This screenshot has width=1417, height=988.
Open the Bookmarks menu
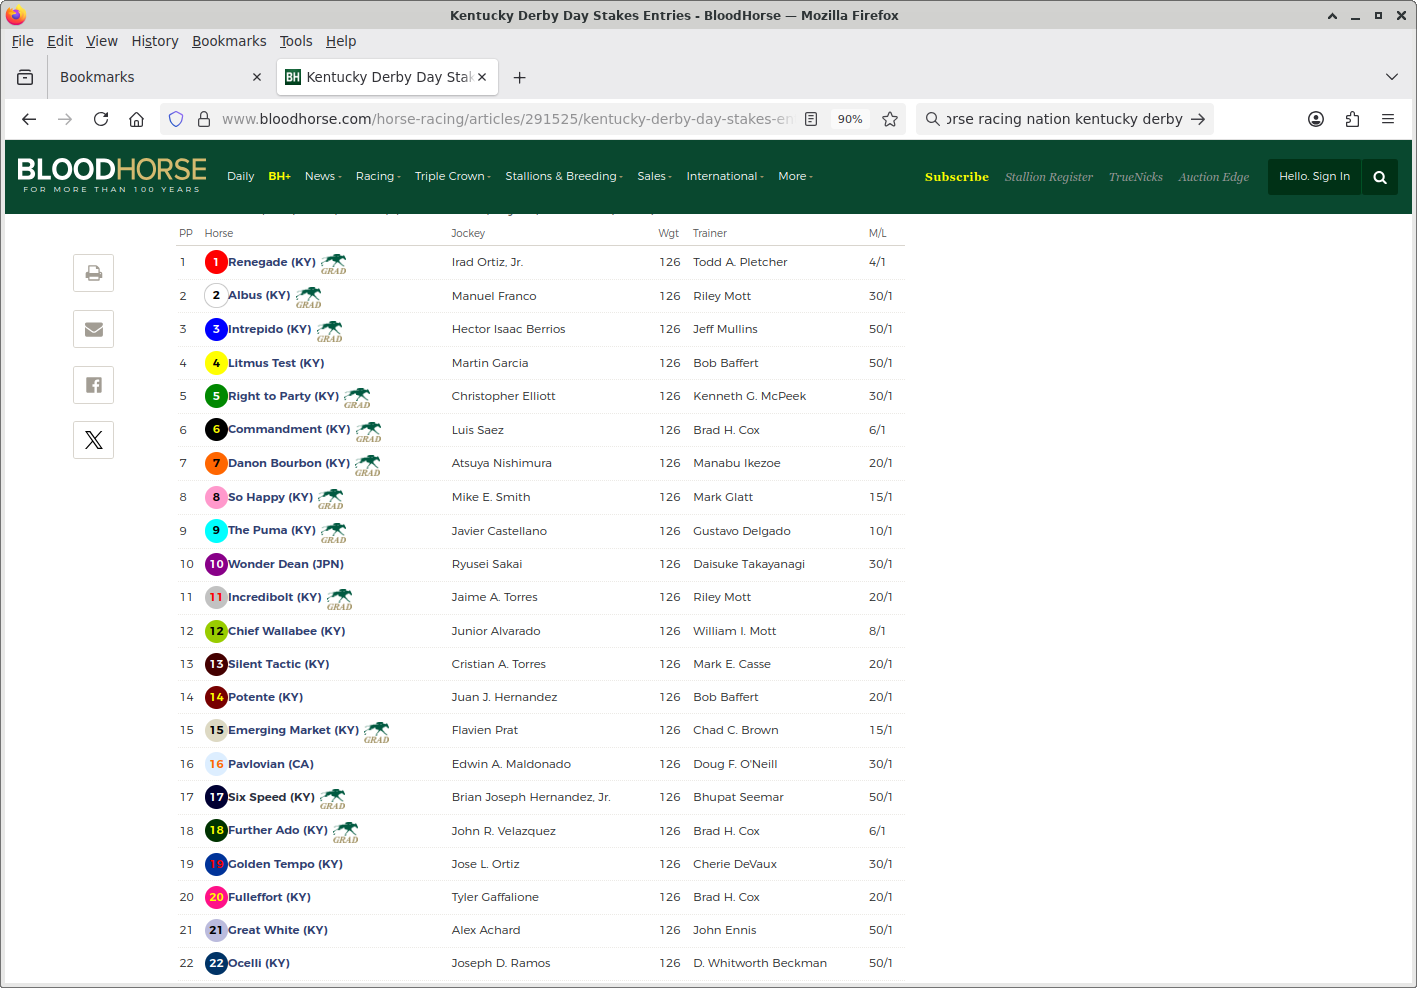coord(229,41)
